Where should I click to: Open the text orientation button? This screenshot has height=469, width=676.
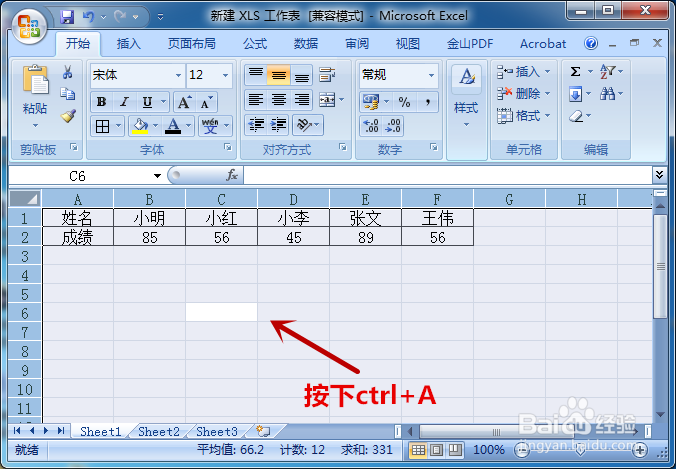tap(304, 125)
